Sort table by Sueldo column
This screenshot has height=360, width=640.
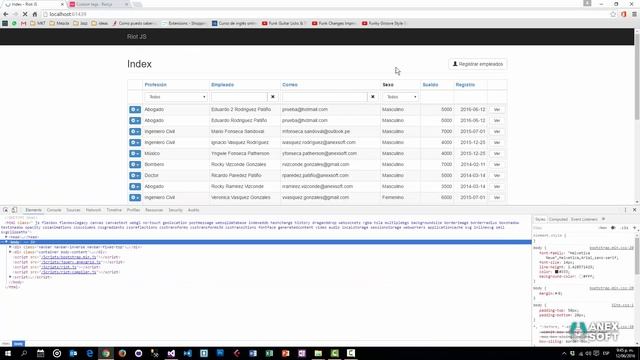point(430,85)
